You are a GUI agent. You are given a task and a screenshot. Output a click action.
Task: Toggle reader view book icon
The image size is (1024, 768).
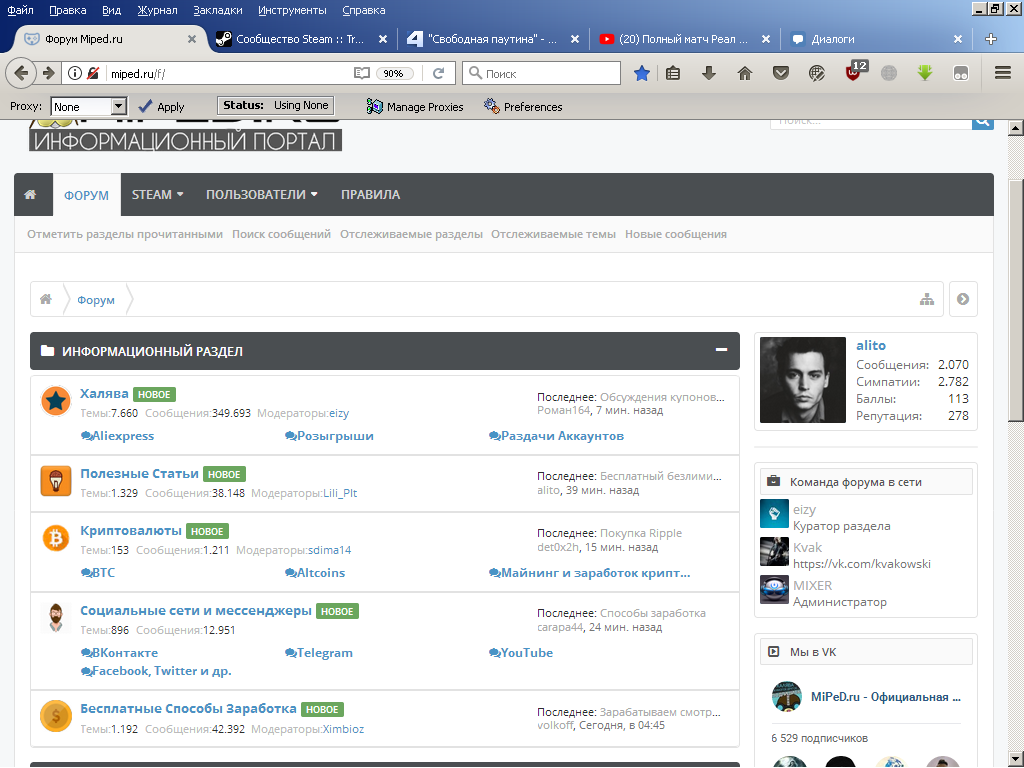(362, 73)
